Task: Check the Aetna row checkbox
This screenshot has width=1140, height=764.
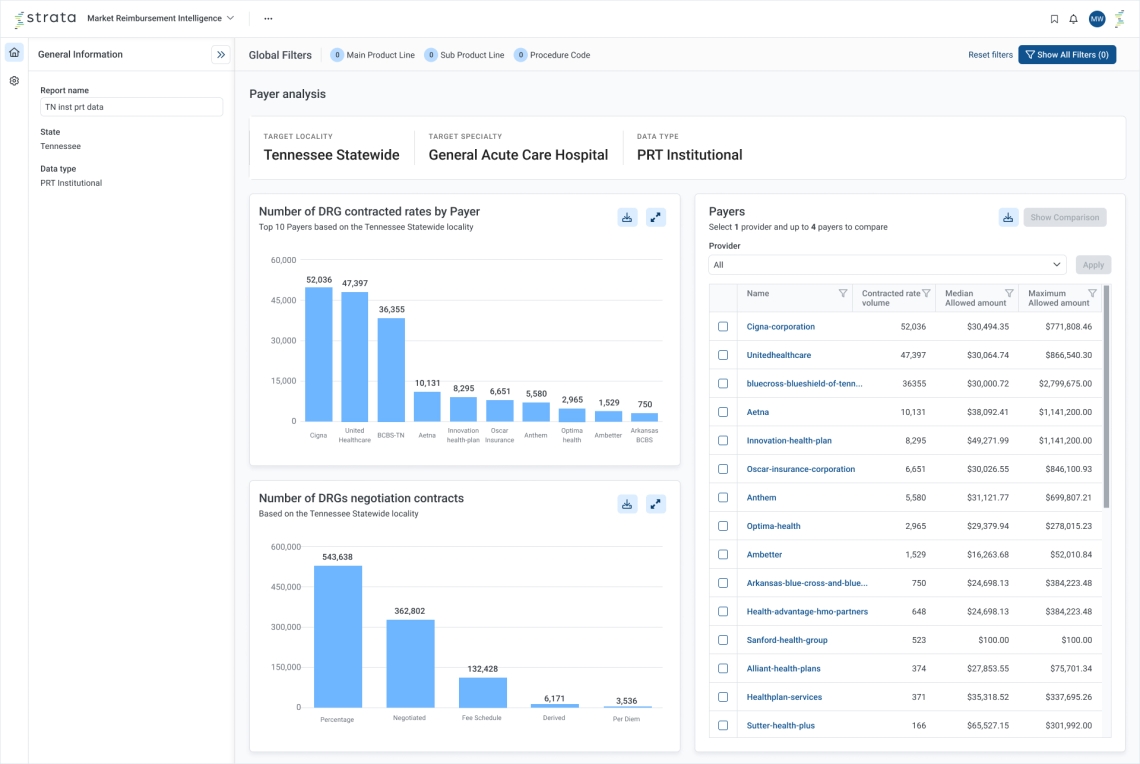Action: click(x=723, y=411)
